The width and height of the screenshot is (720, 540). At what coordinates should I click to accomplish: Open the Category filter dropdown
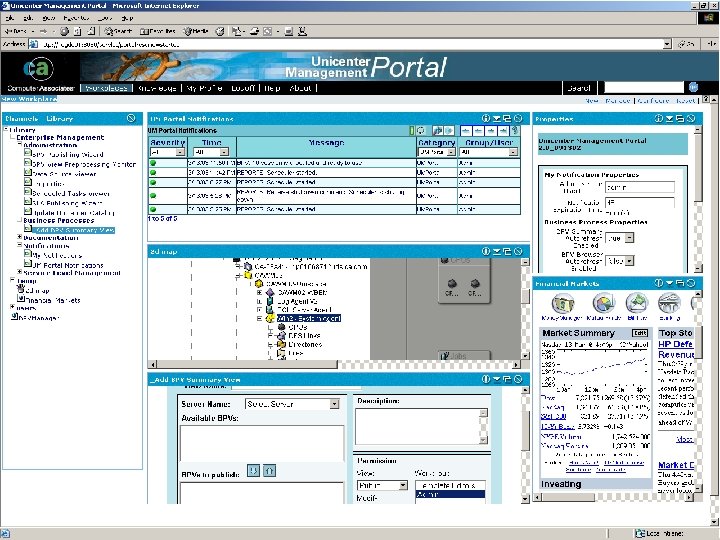pyautogui.click(x=451, y=152)
